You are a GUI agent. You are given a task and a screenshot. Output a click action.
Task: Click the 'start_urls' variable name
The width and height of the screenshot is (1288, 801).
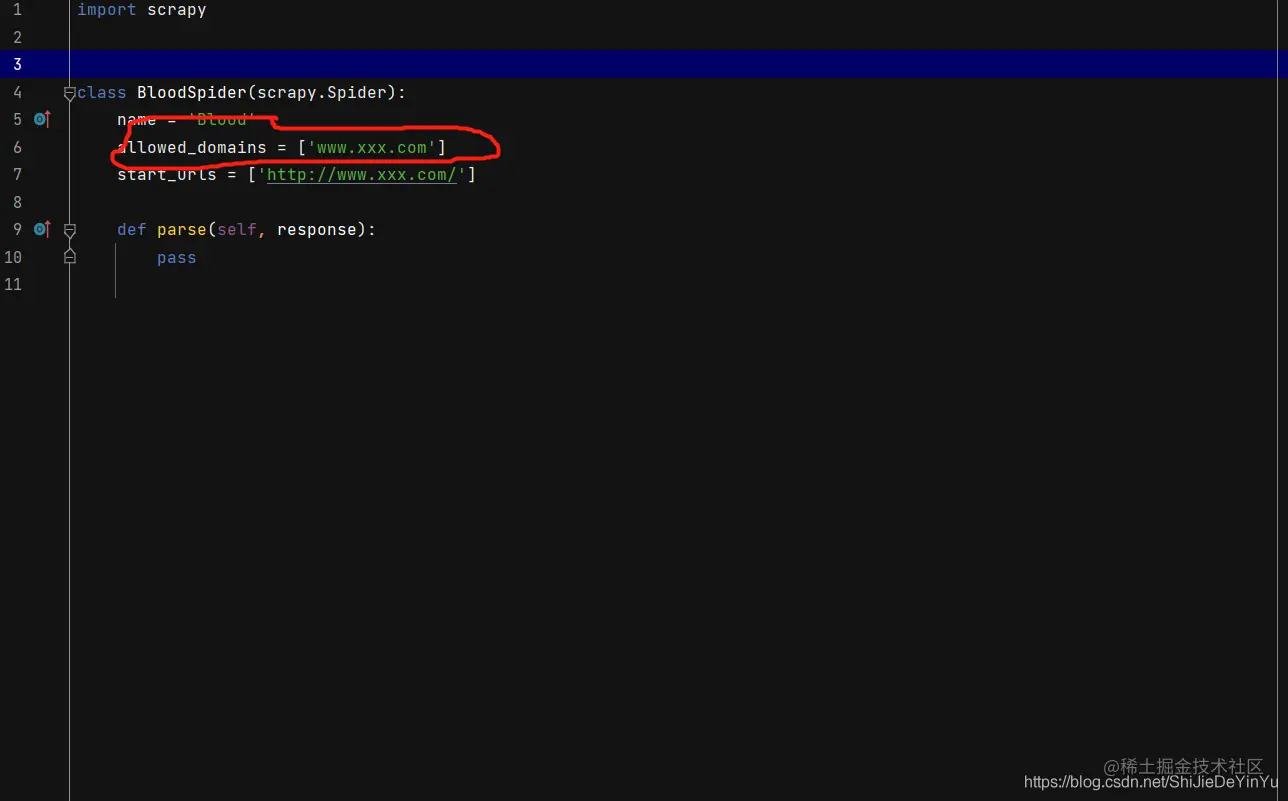tap(167, 175)
